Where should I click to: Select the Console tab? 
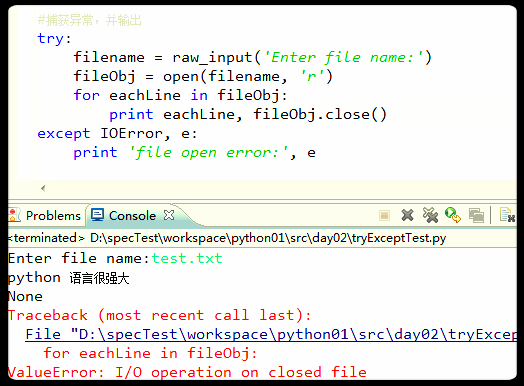click(x=132, y=216)
